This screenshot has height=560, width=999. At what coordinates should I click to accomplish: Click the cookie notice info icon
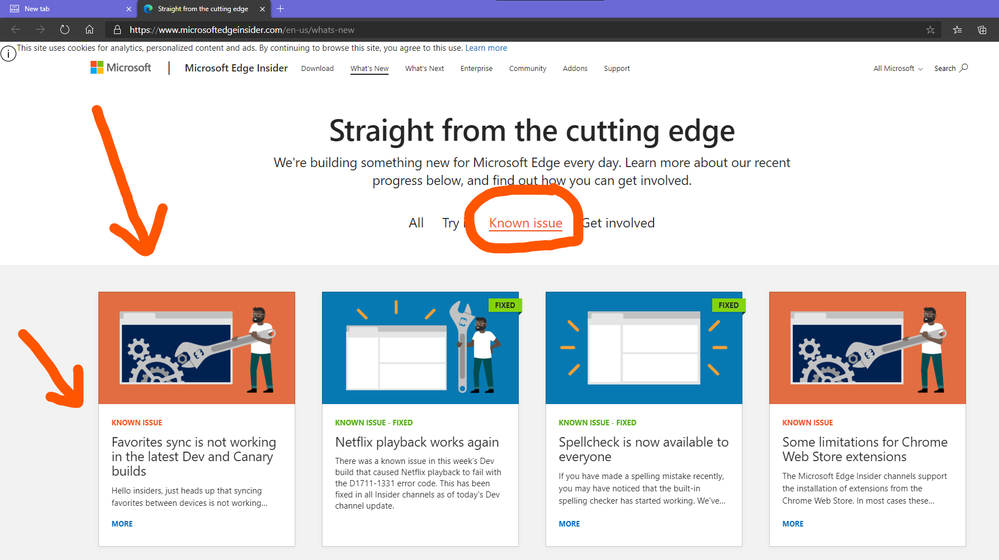coord(8,54)
